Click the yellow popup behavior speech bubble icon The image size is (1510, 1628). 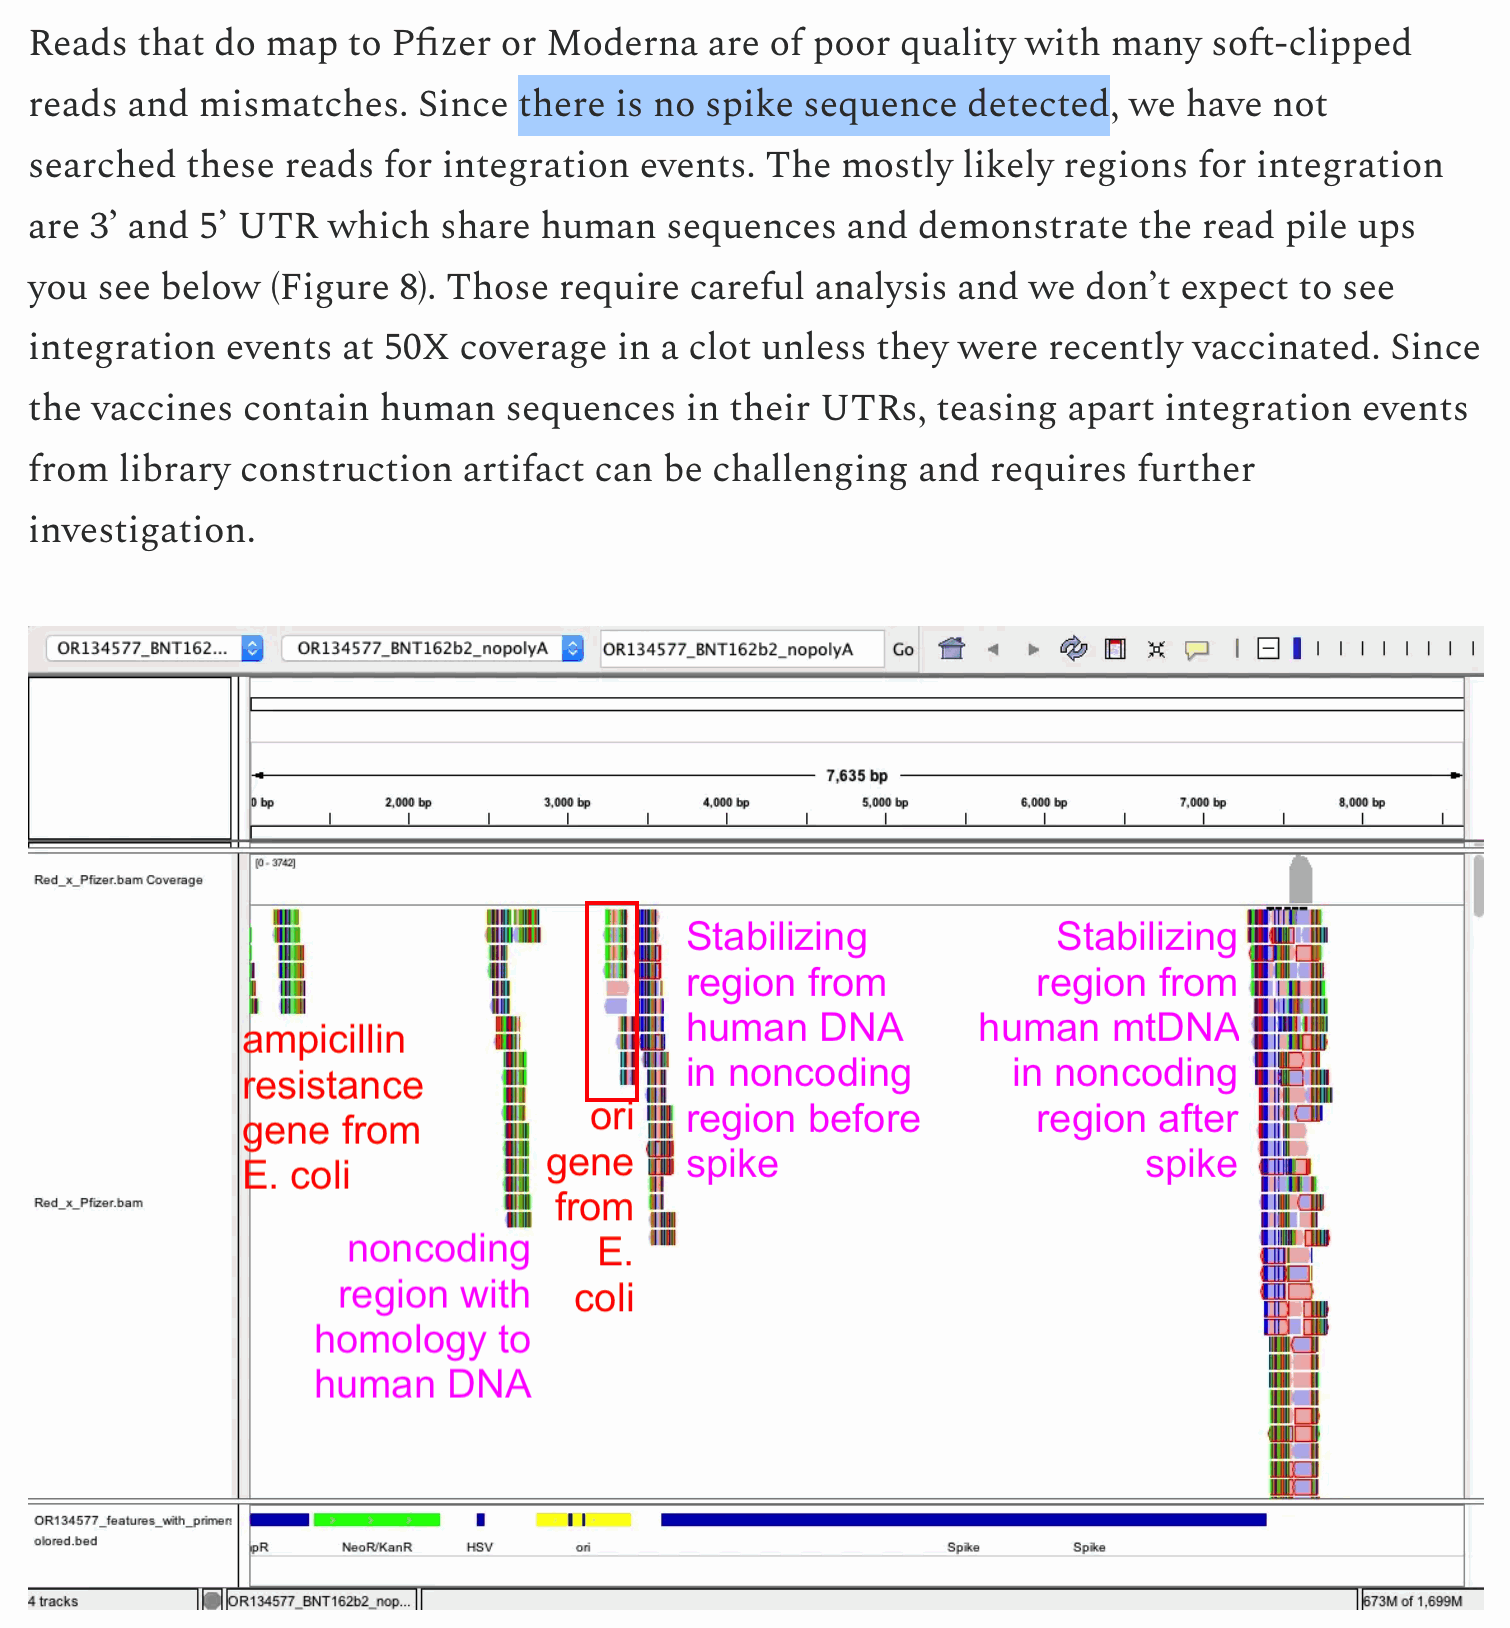tap(1197, 649)
